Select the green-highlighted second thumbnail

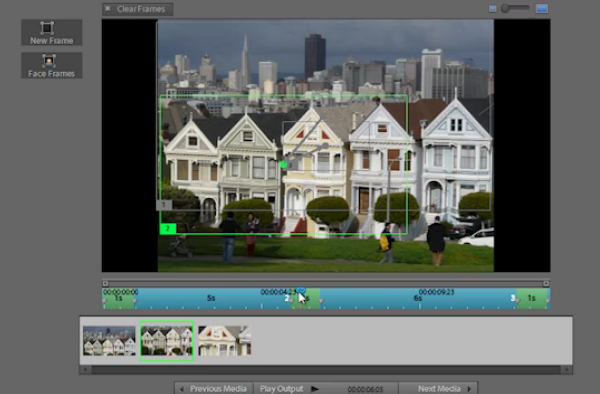point(167,341)
